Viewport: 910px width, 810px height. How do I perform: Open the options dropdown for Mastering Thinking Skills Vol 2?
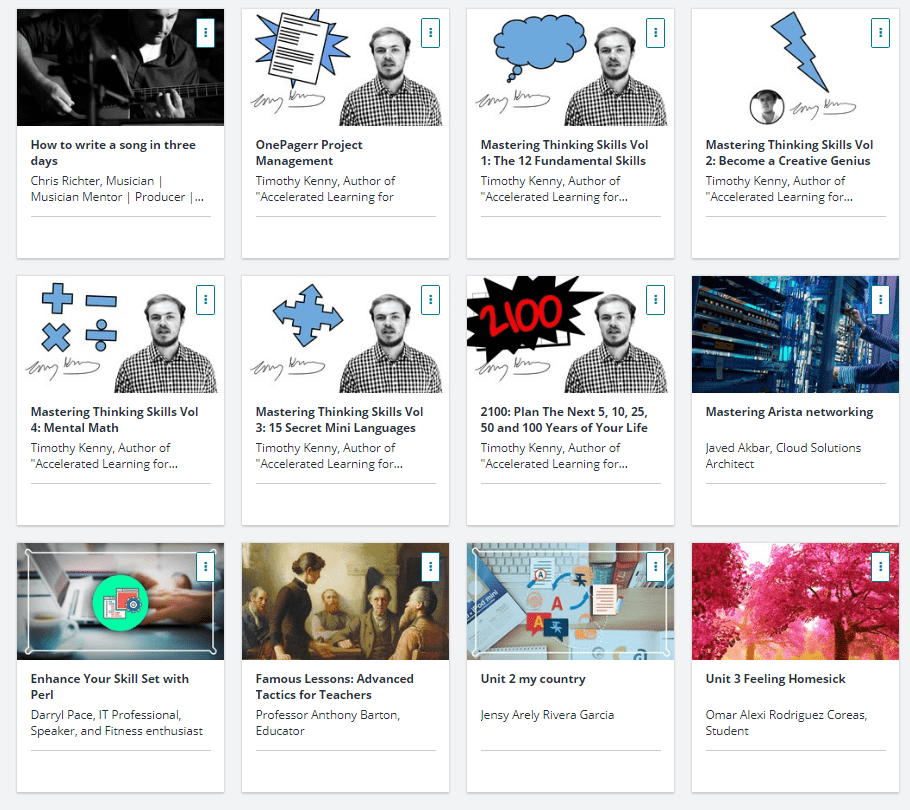880,32
